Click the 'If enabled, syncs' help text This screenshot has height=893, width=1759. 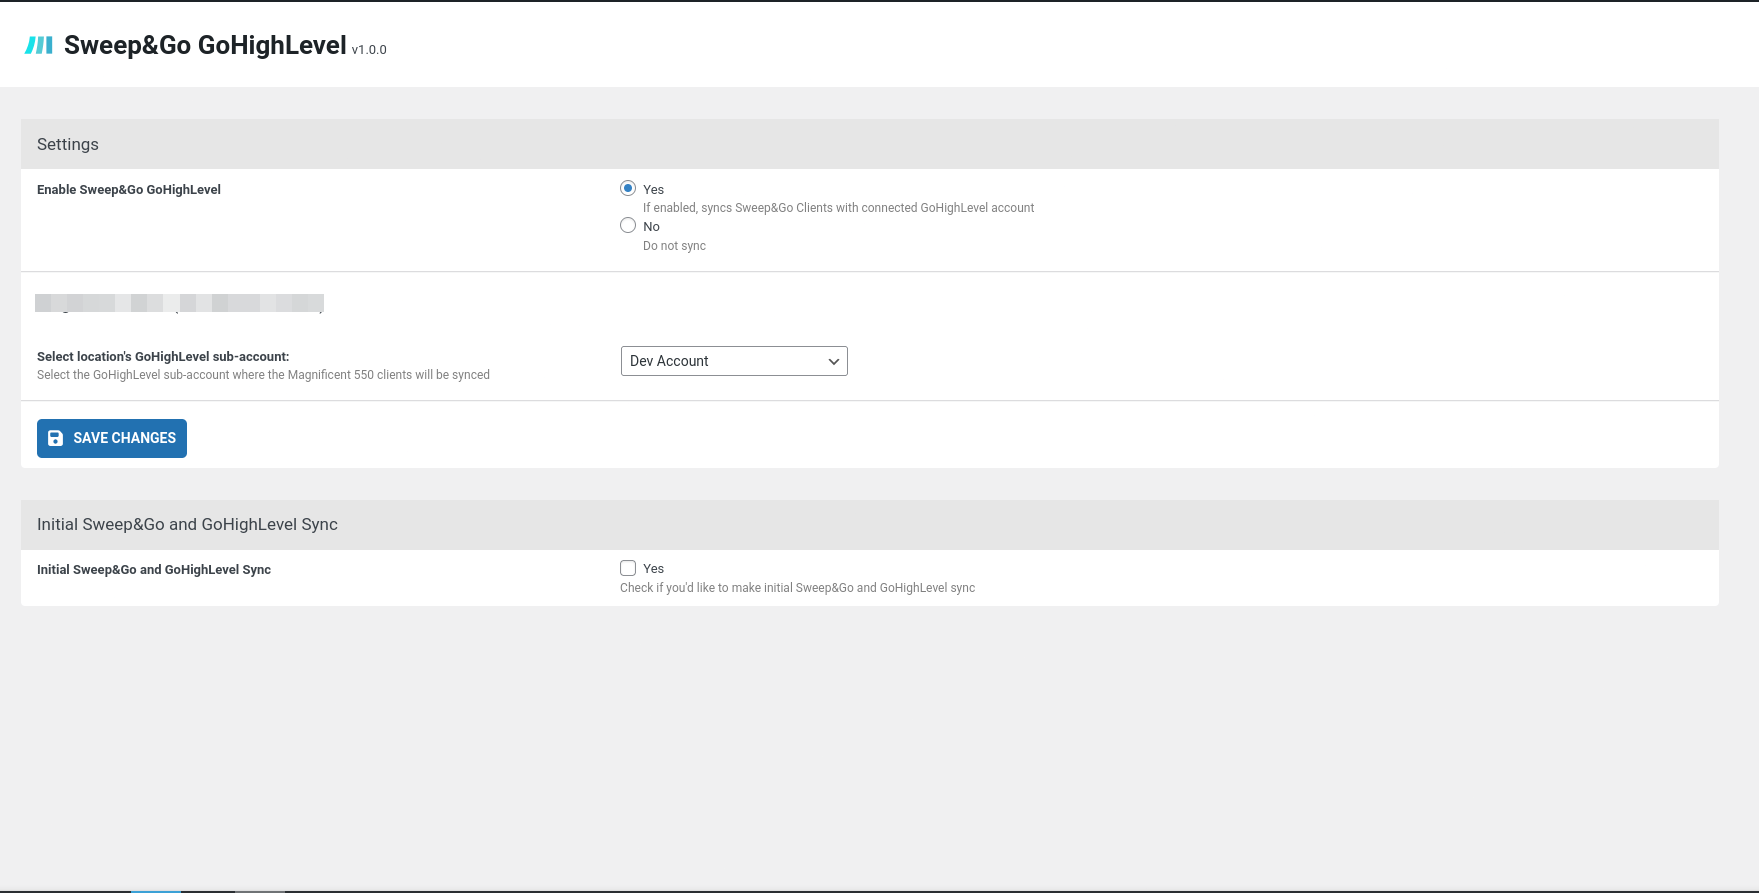coord(838,208)
